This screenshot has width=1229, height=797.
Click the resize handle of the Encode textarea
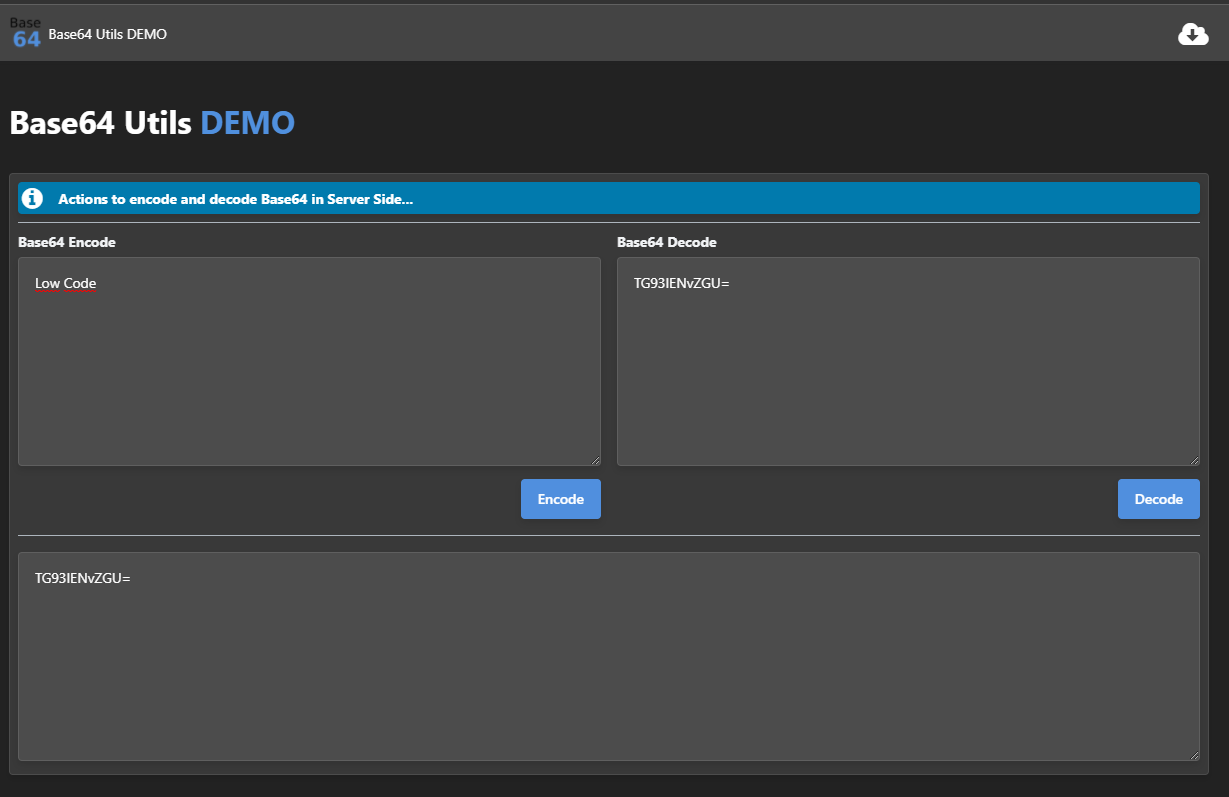[595, 460]
